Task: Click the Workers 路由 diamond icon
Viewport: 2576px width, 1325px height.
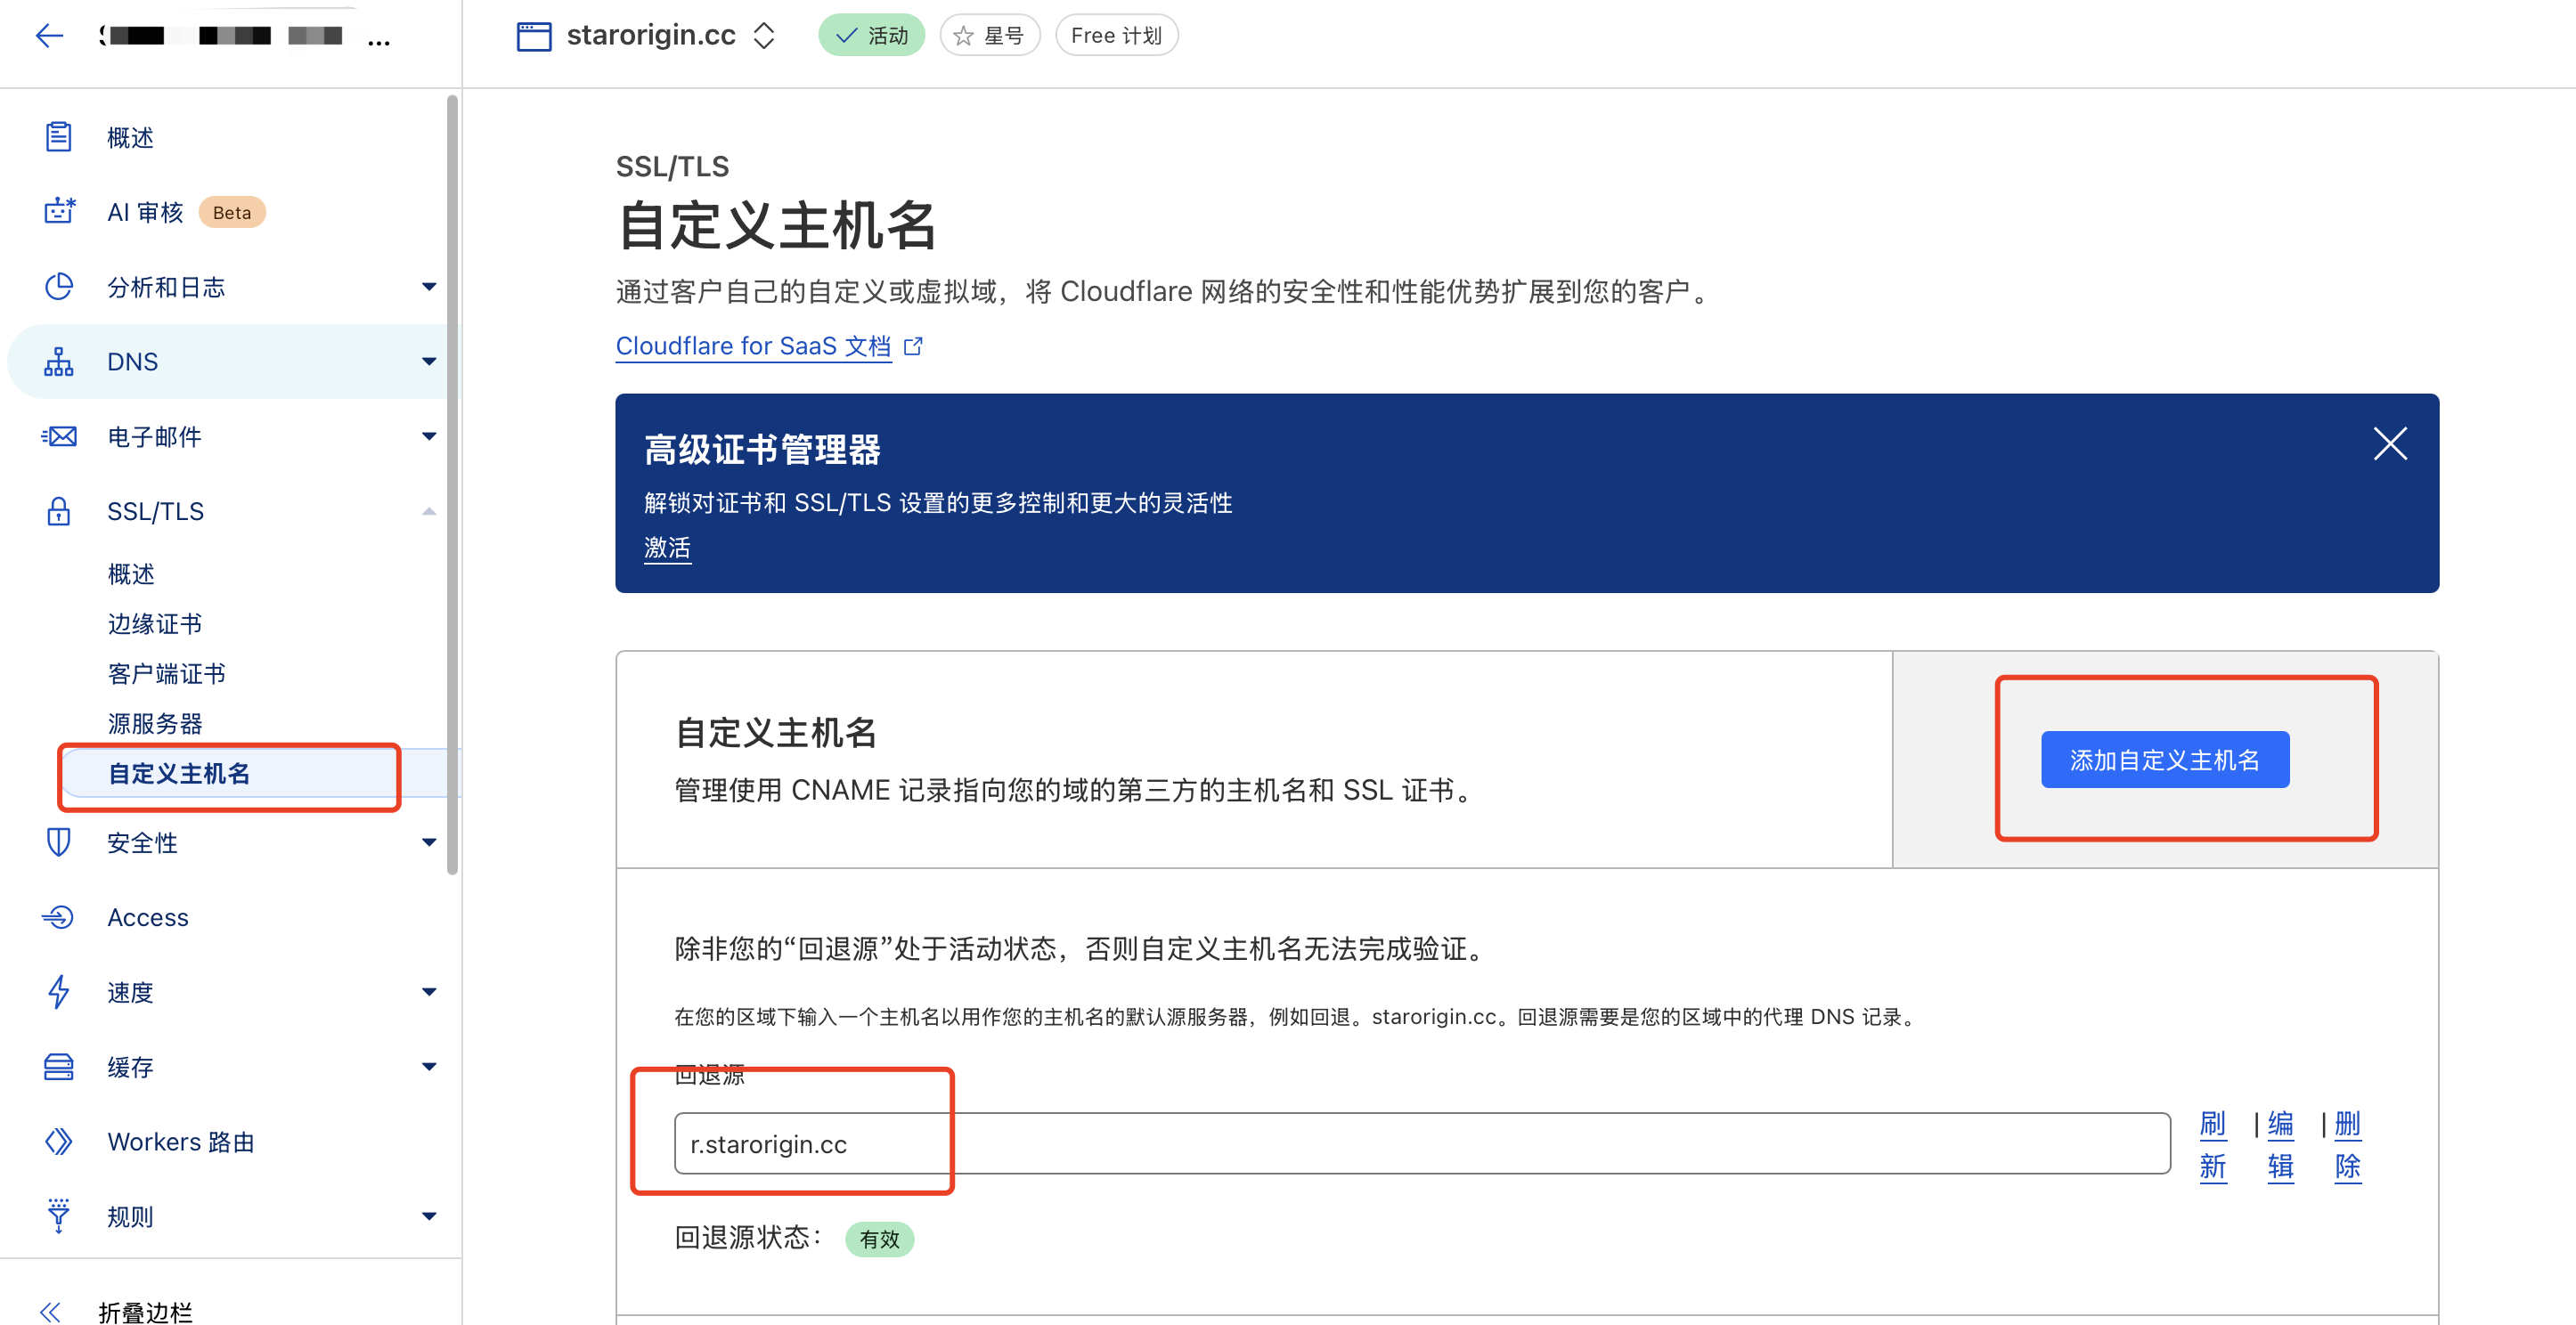Action: pyautogui.click(x=58, y=1141)
